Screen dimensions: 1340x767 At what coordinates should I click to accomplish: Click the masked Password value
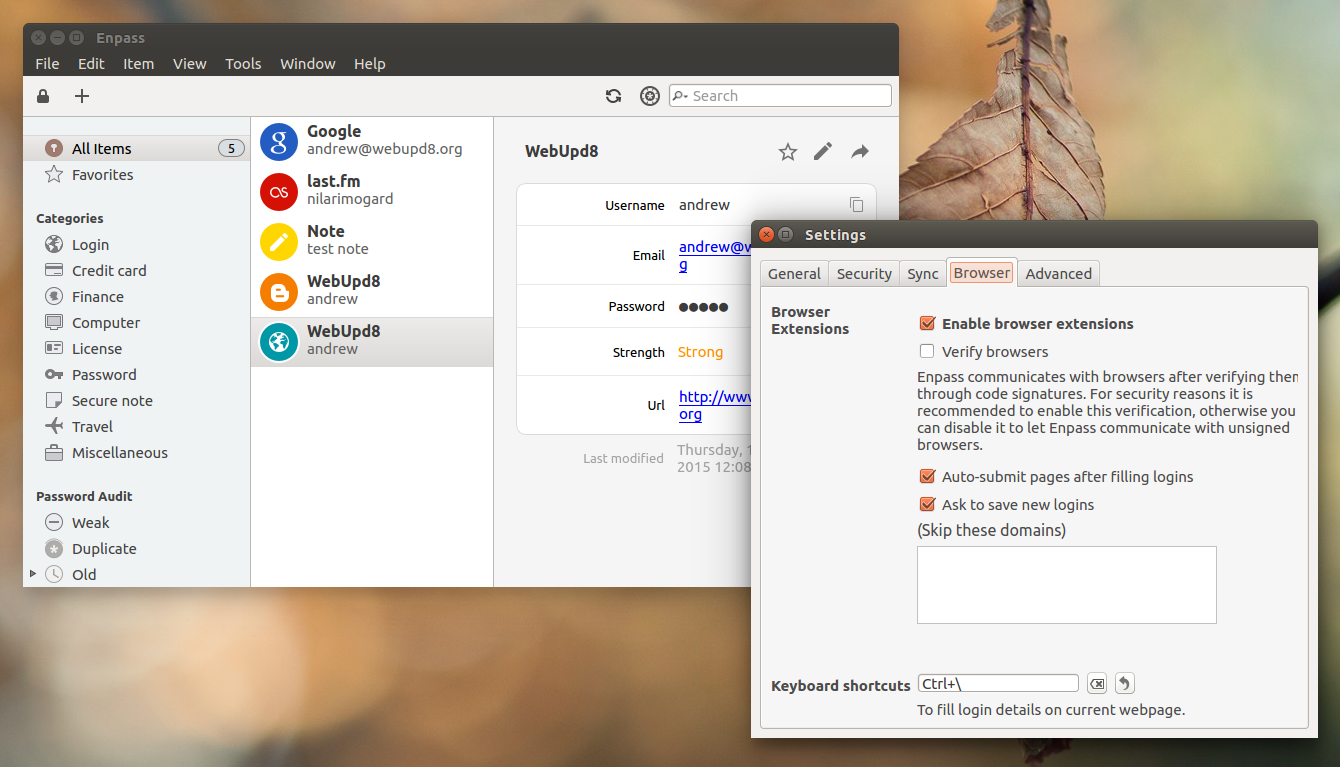703,307
